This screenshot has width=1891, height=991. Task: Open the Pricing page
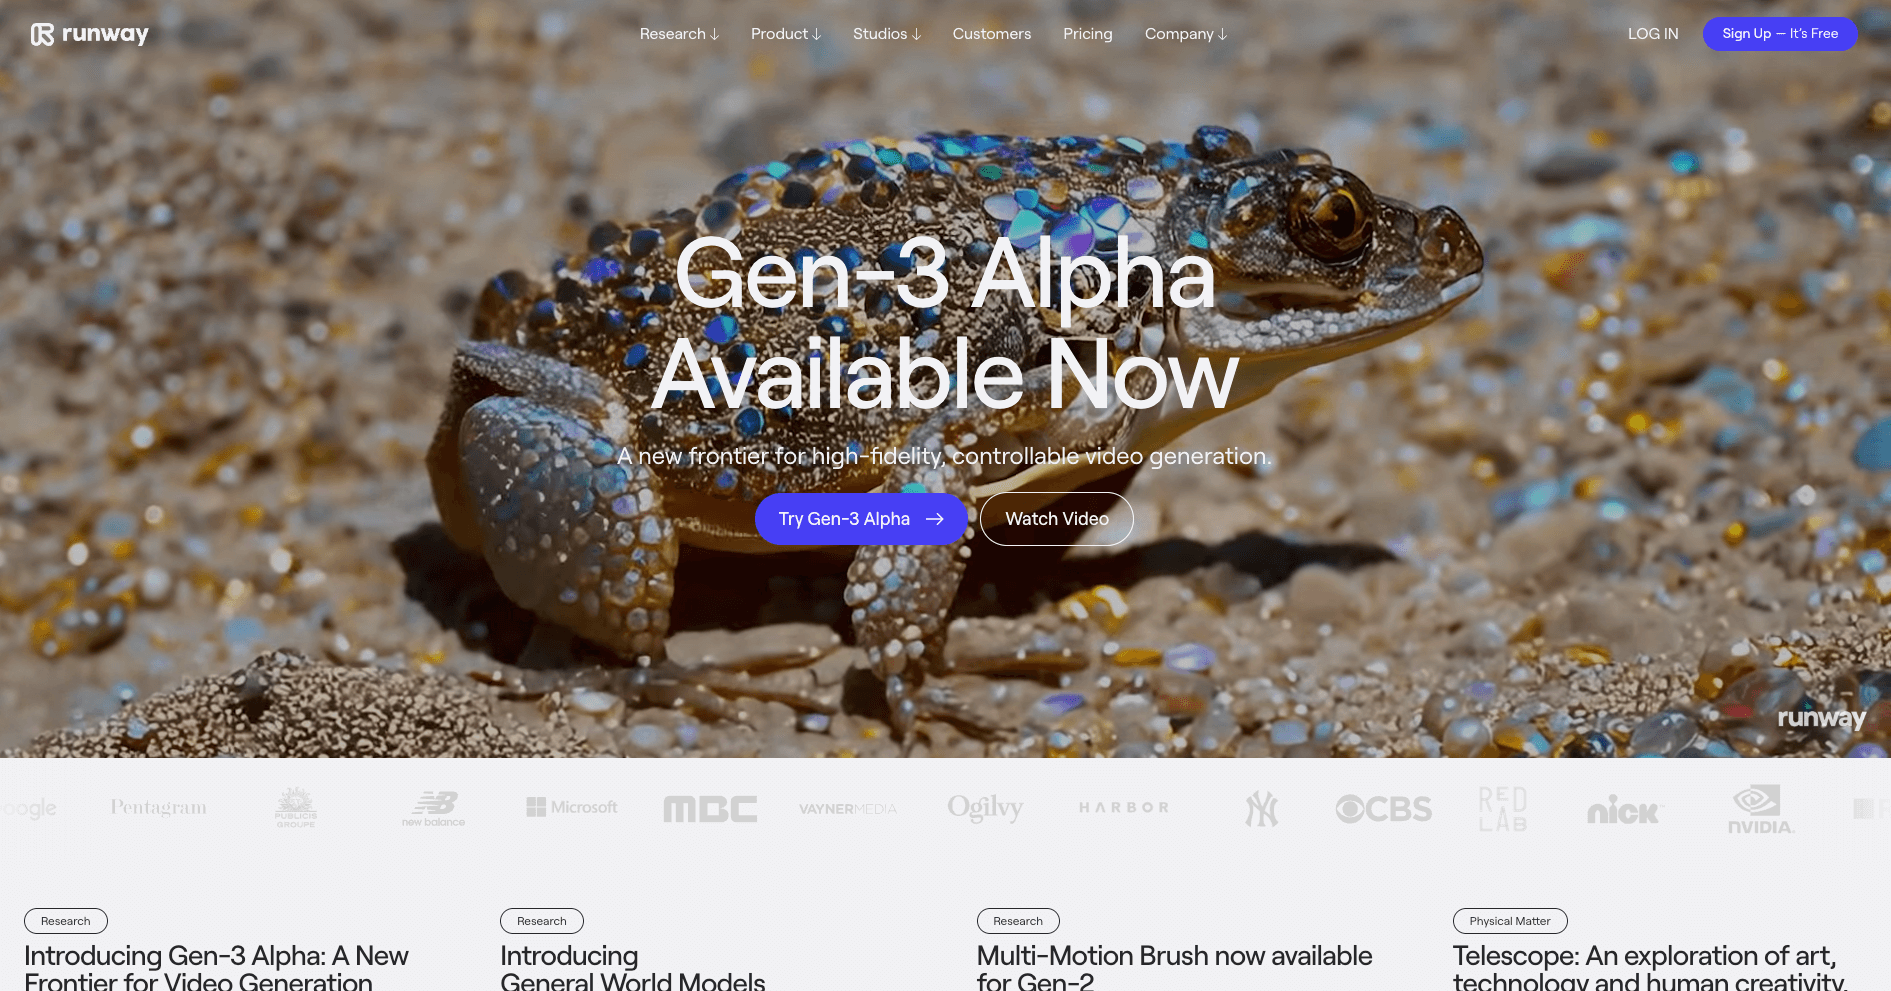tap(1088, 34)
